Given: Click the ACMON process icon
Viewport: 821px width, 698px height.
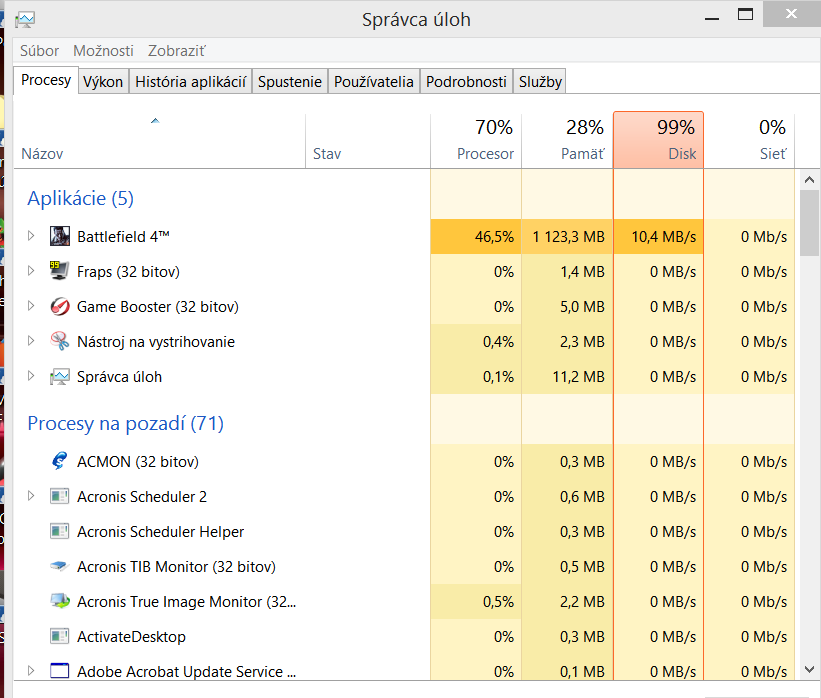Looking at the screenshot, I should pyautogui.click(x=60, y=461).
